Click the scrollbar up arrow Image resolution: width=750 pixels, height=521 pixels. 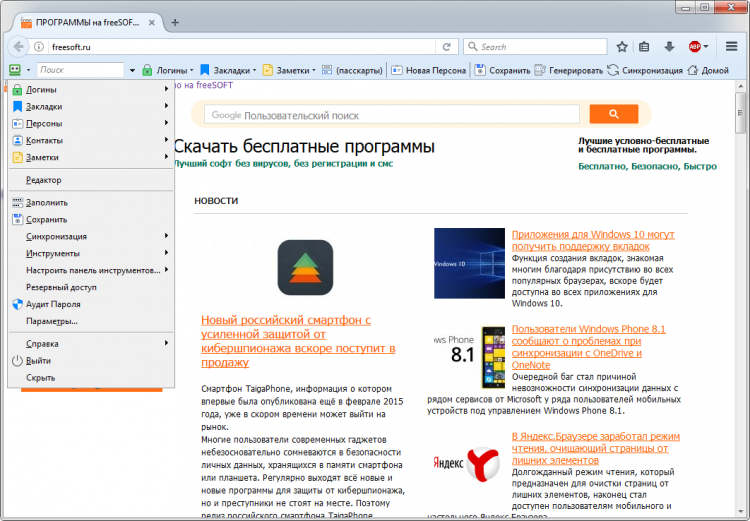[x=740, y=87]
